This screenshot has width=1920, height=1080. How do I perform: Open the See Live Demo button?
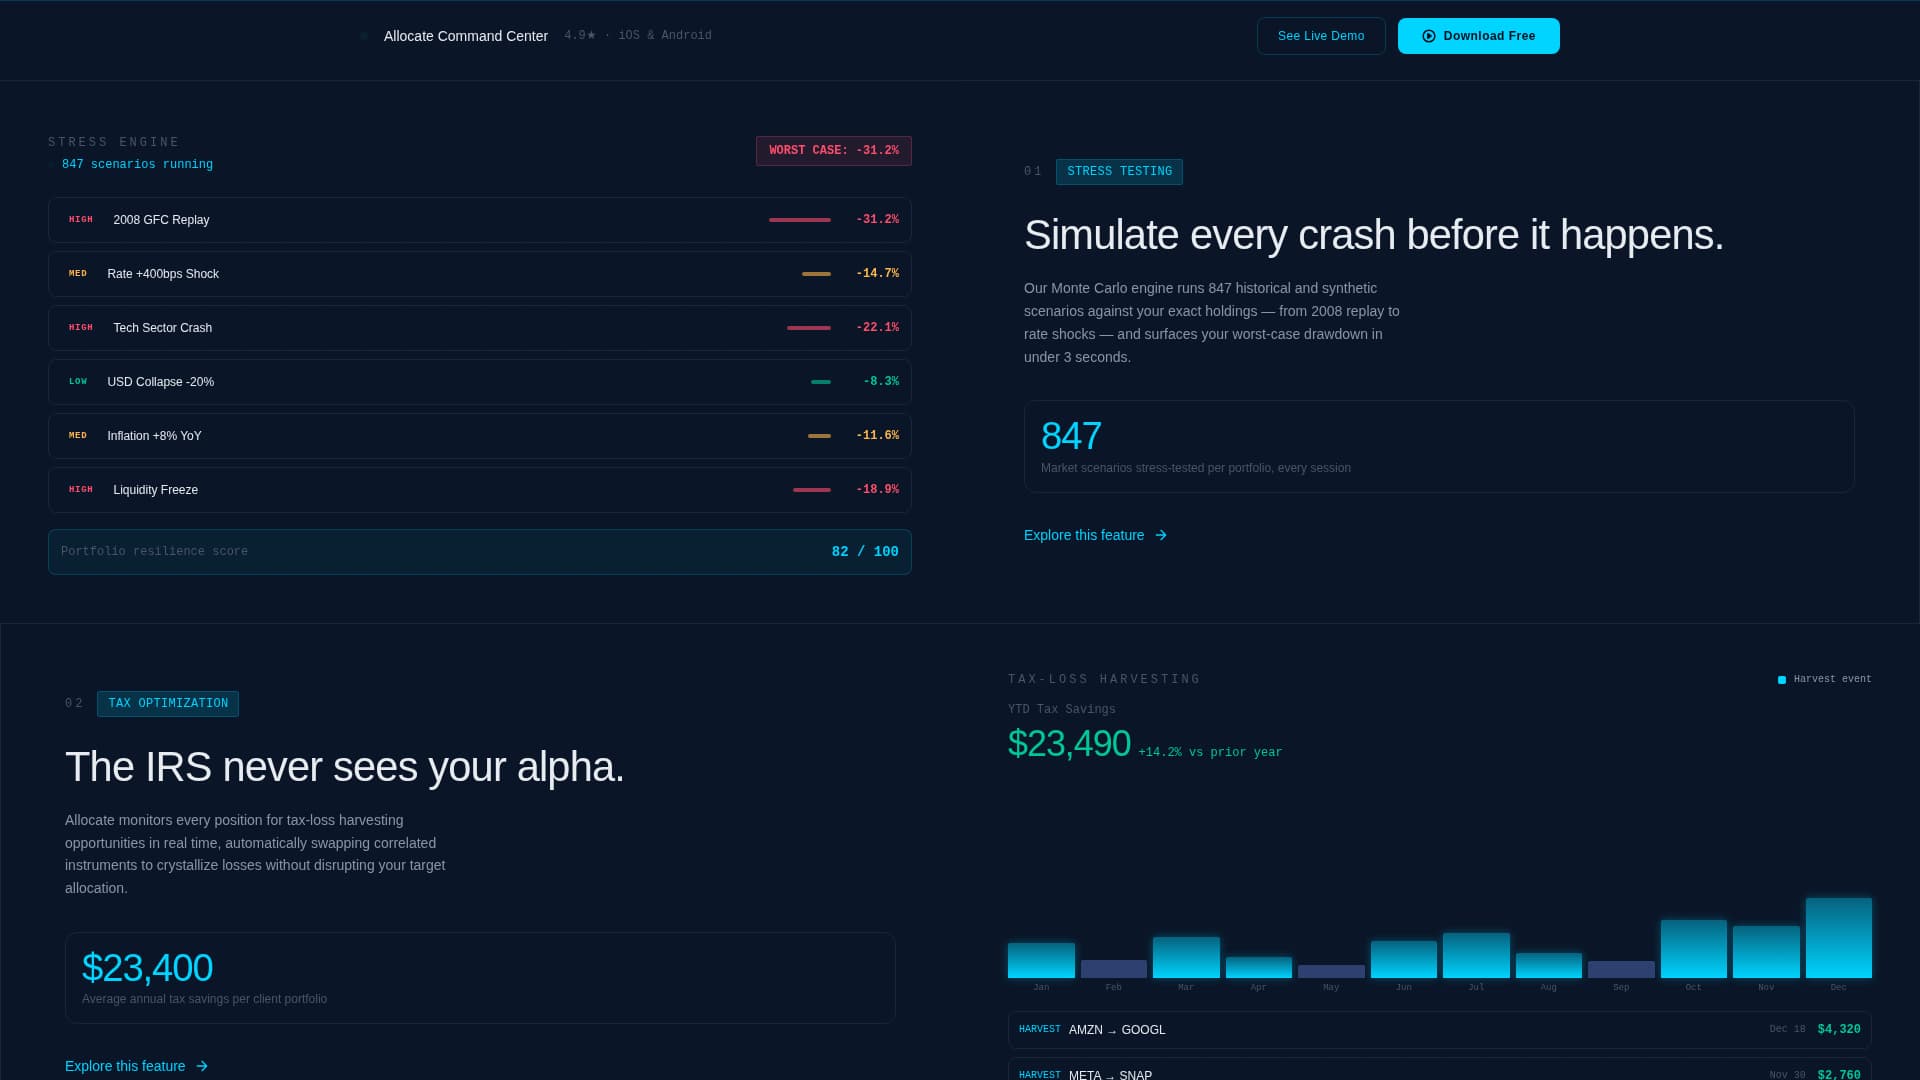(1321, 36)
